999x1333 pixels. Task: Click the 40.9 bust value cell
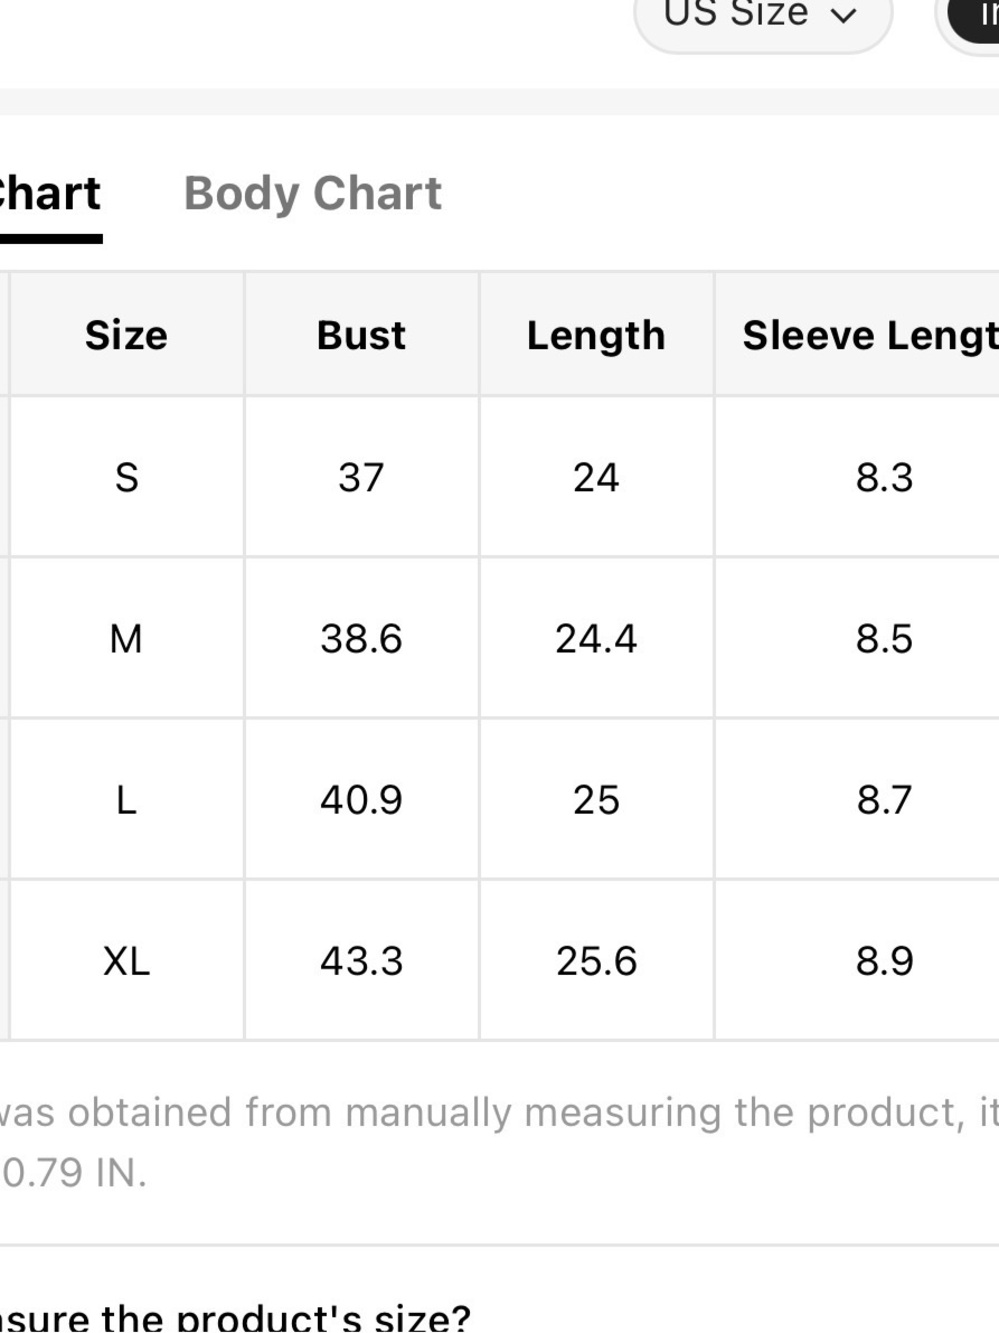point(361,800)
